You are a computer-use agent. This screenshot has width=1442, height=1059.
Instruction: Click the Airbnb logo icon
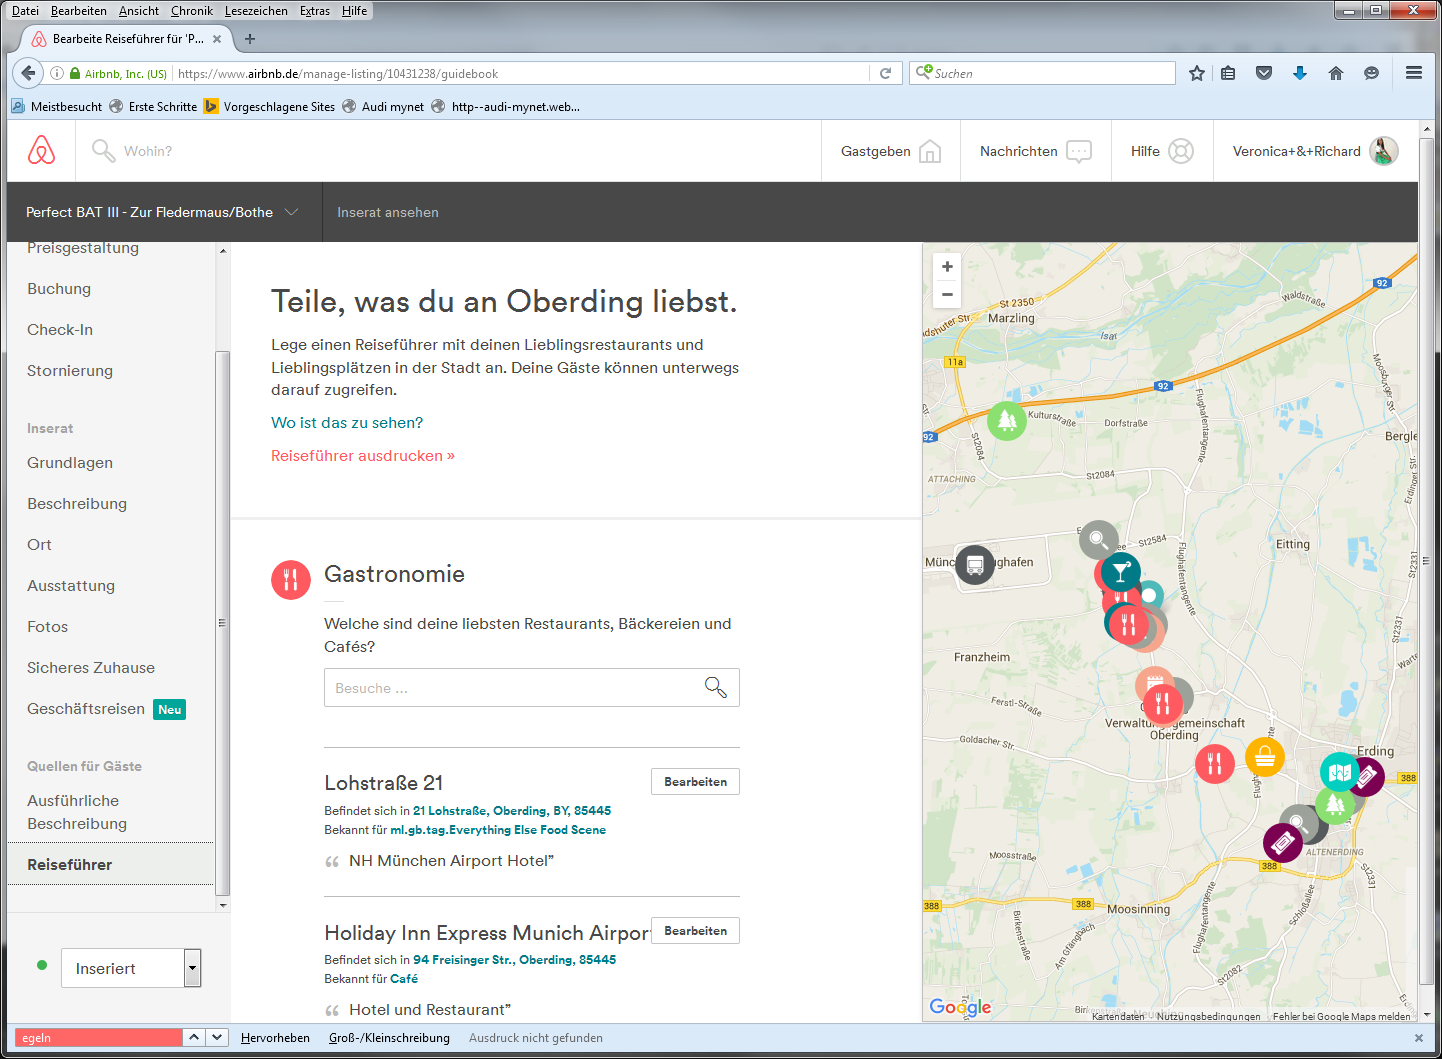point(41,150)
